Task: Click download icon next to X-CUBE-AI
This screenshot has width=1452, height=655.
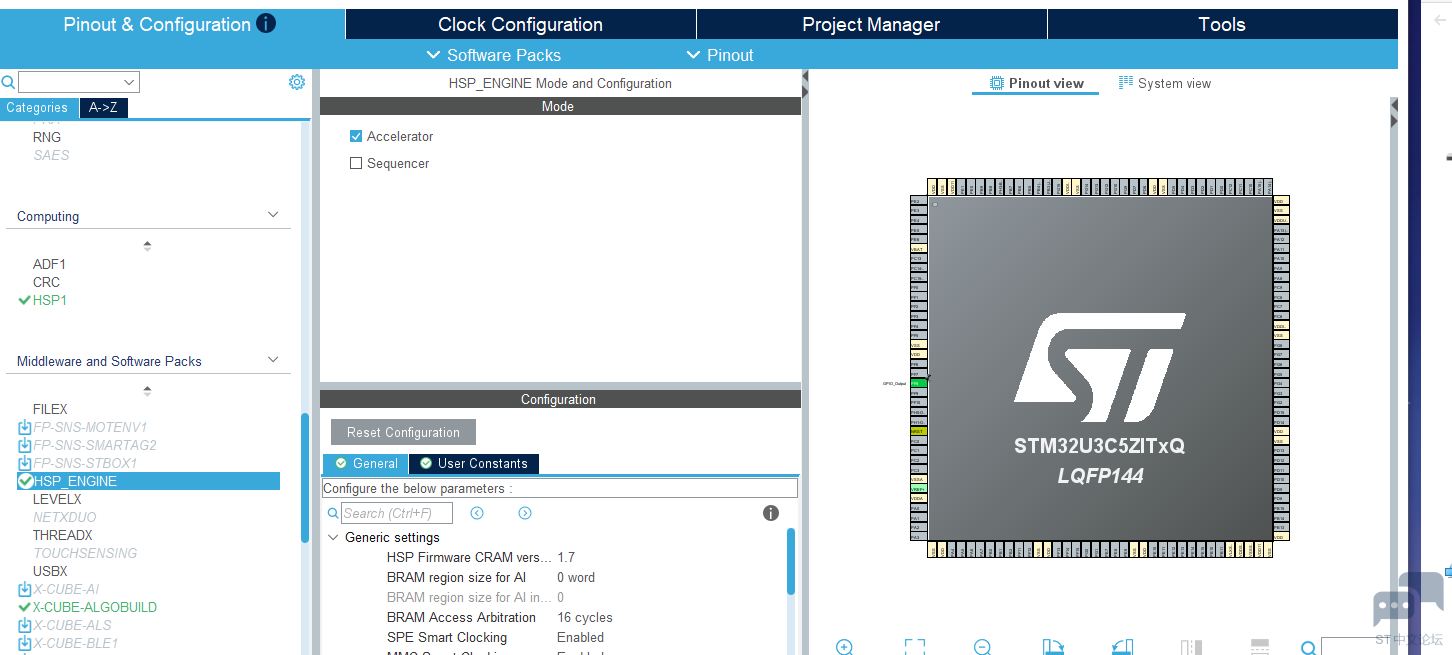Action: coord(25,589)
